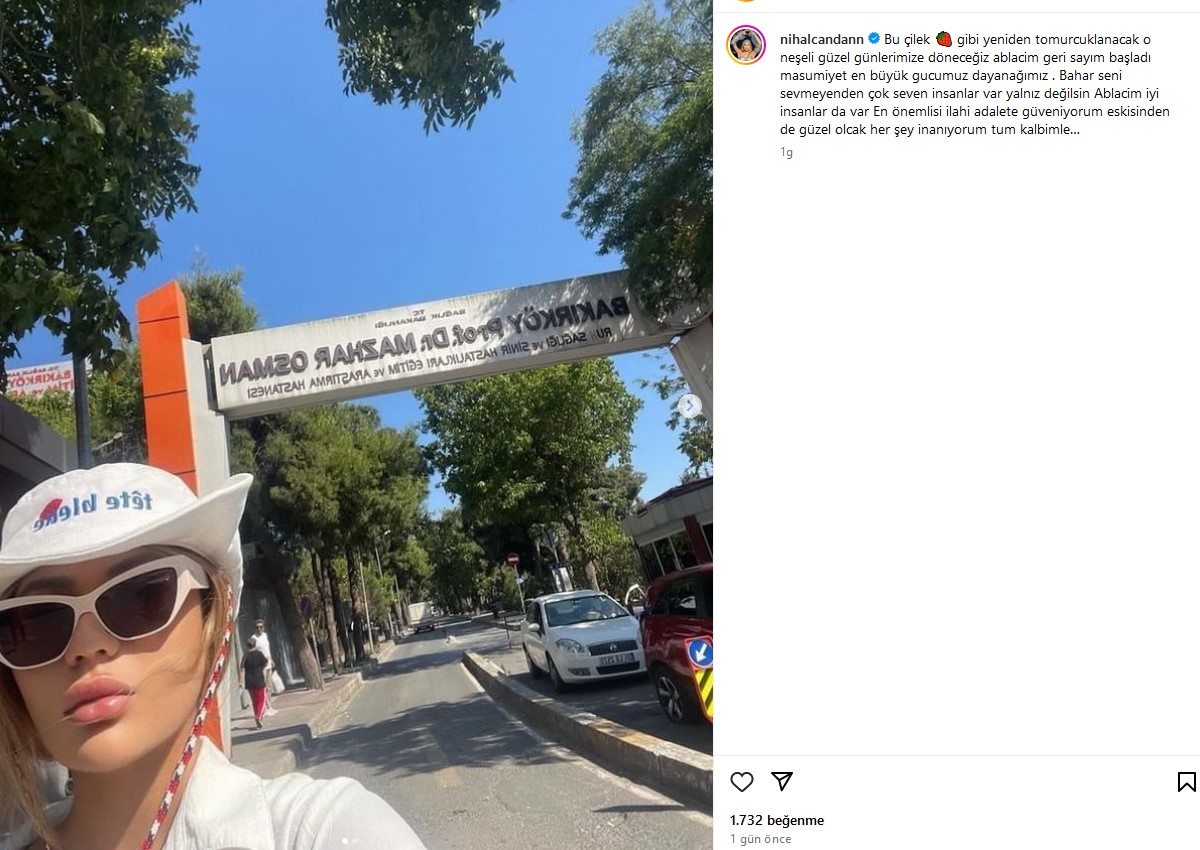Go to next photo using carousel arrow
1200x850 pixels.
(x=689, y=406)
